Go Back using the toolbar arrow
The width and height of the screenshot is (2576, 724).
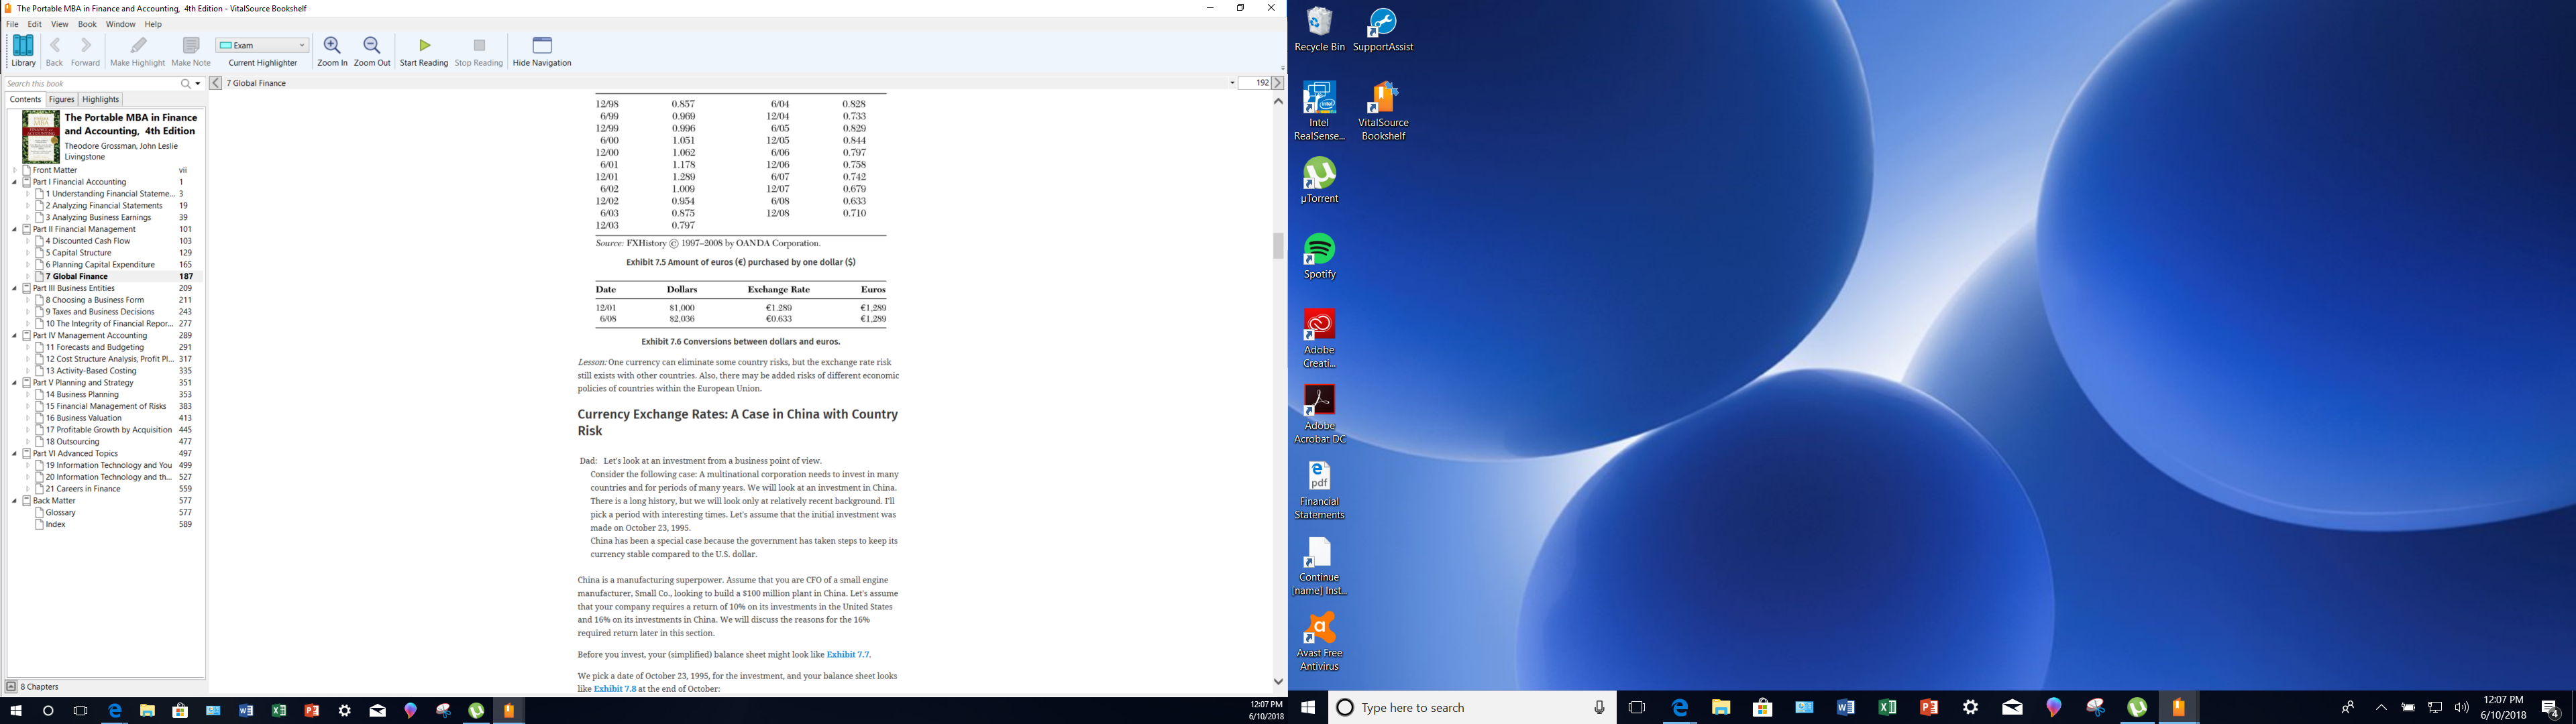[55, 51]
